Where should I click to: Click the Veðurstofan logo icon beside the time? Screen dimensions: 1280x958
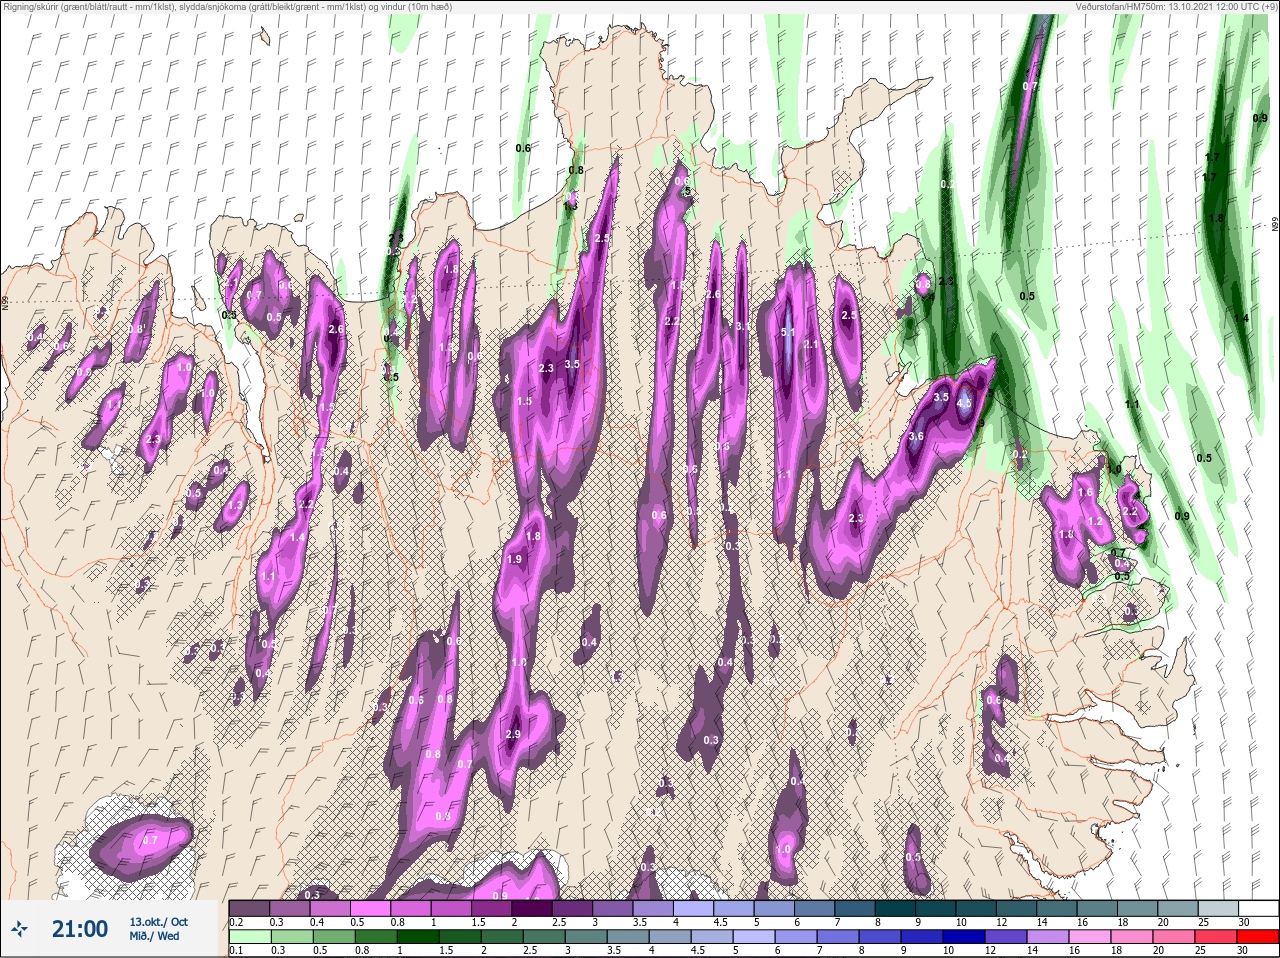click(20, 929)
